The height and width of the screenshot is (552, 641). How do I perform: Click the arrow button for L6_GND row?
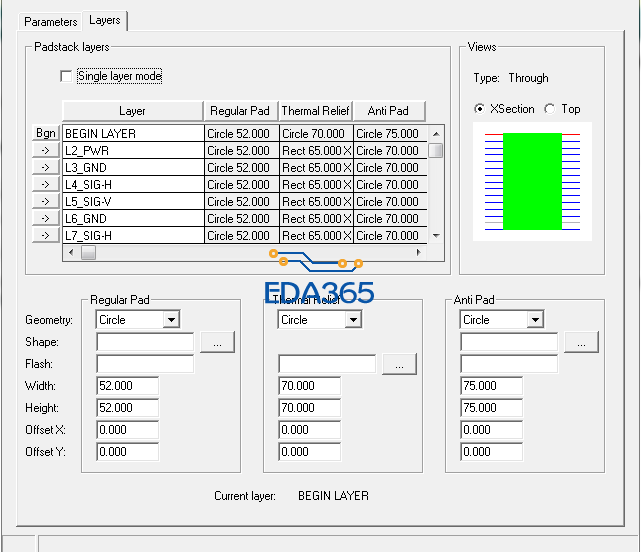coord(46,218)
